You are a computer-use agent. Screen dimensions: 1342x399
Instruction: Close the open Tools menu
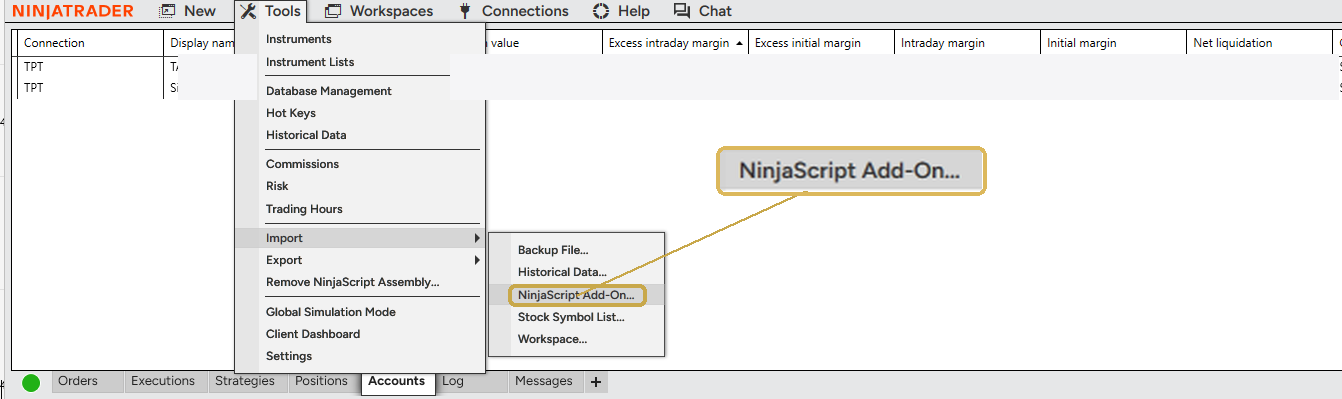coord(271,11)
